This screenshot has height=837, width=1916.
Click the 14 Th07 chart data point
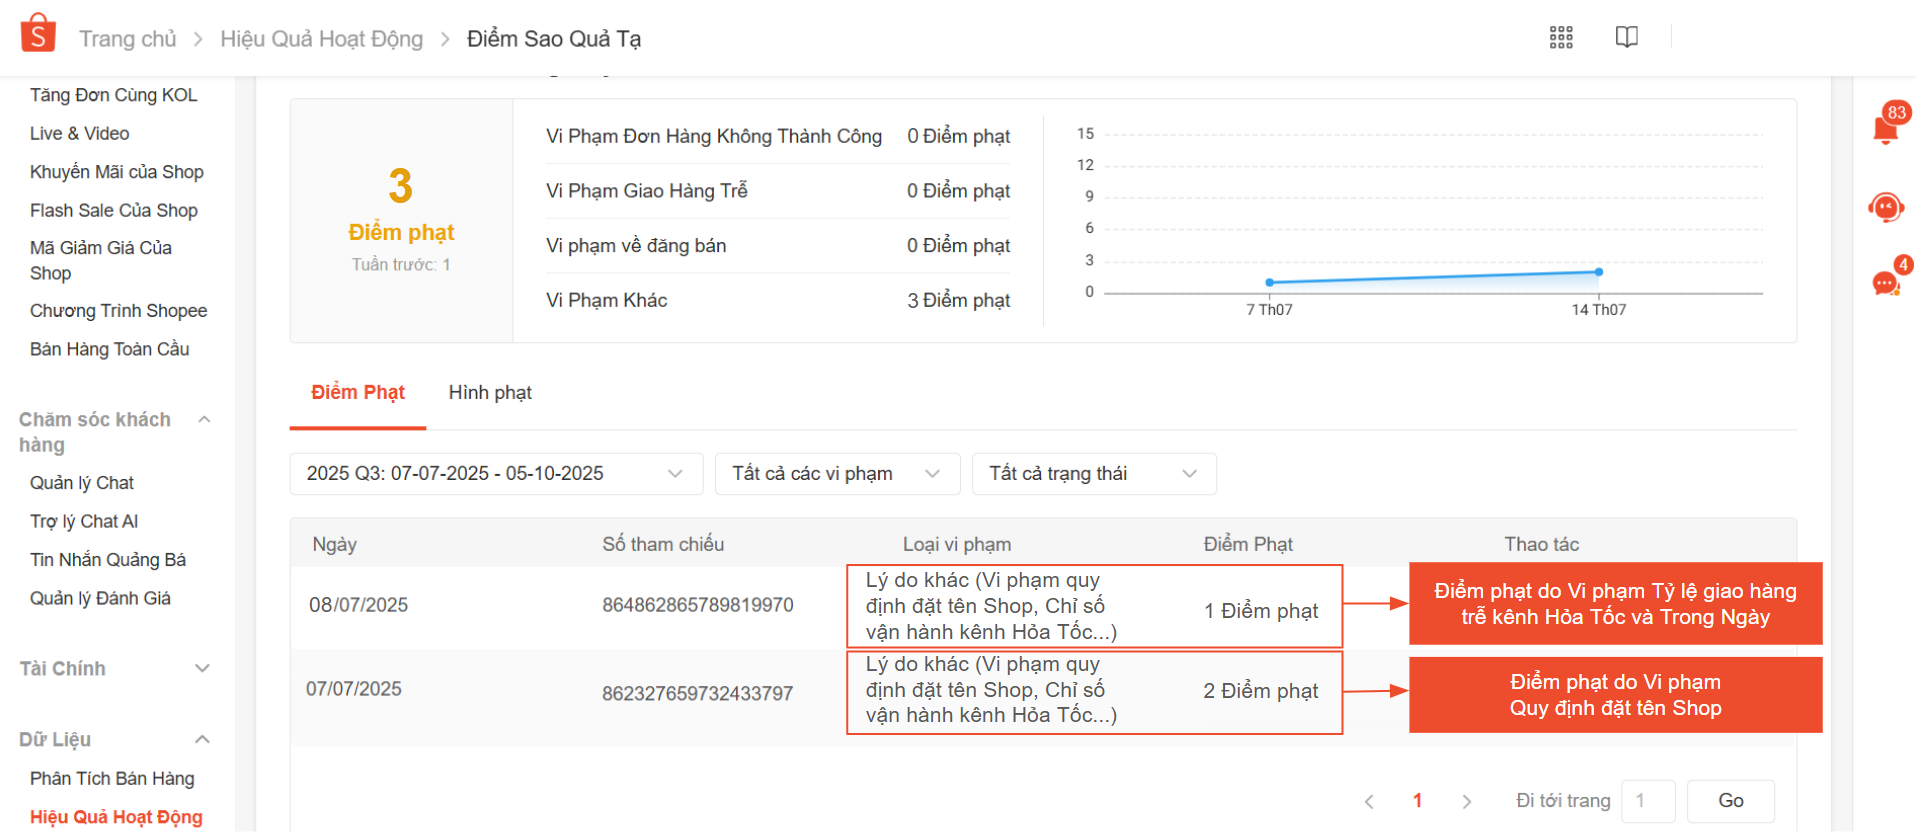pos(1599,272)
